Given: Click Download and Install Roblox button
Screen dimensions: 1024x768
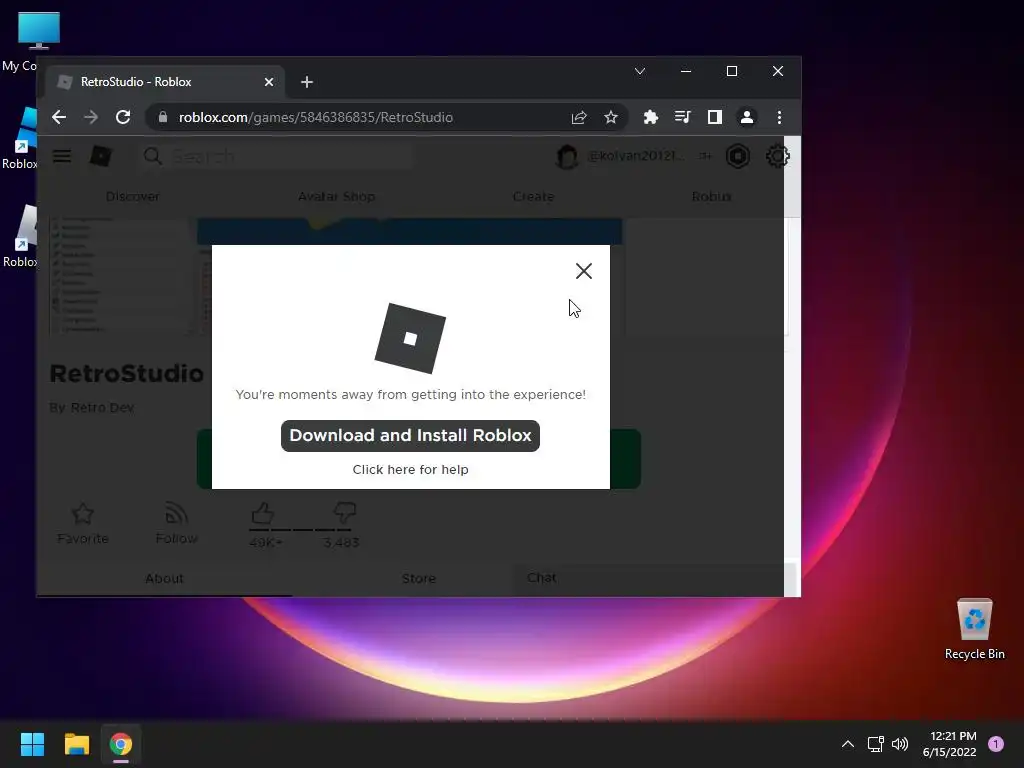Looking at the screenshot, I should click(x=410, y=436).
